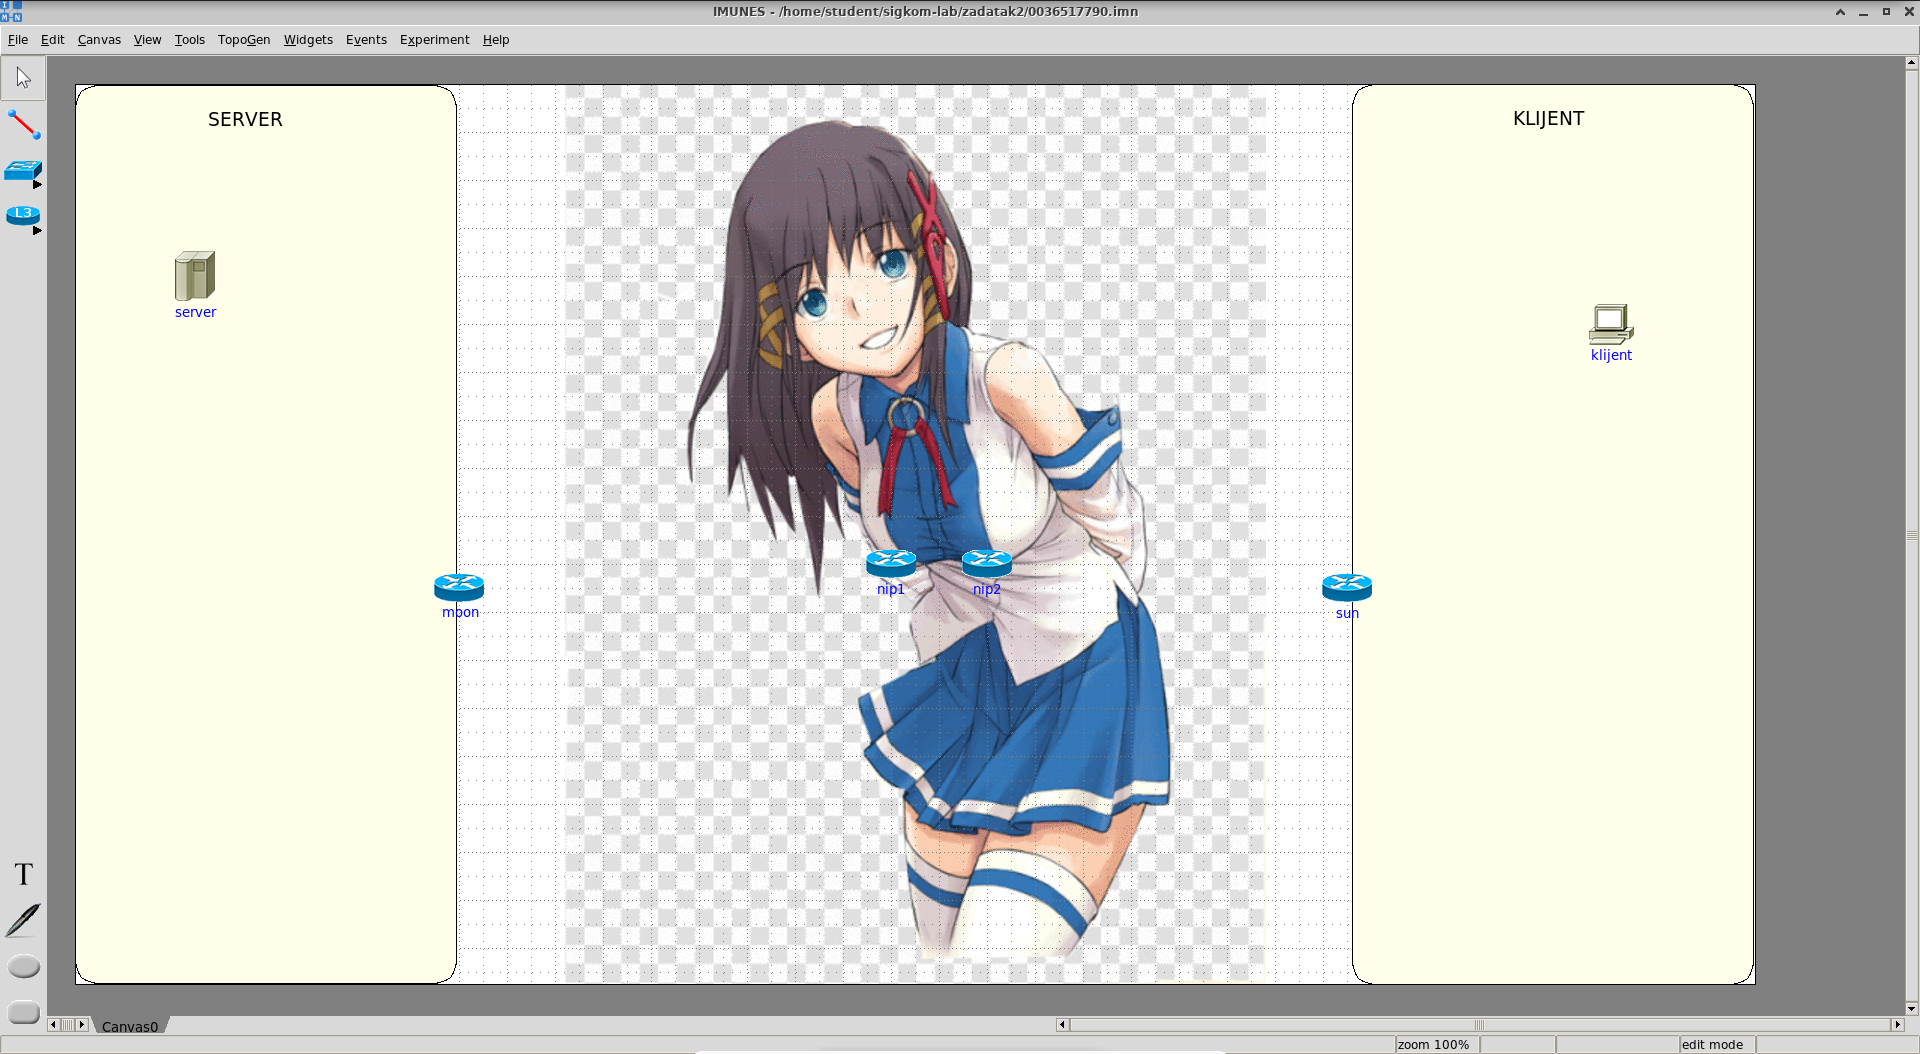This screenshot has height=1054, width=1920.
Task: Click the KLIJENT annotation label
Action: coord(1548,118)
